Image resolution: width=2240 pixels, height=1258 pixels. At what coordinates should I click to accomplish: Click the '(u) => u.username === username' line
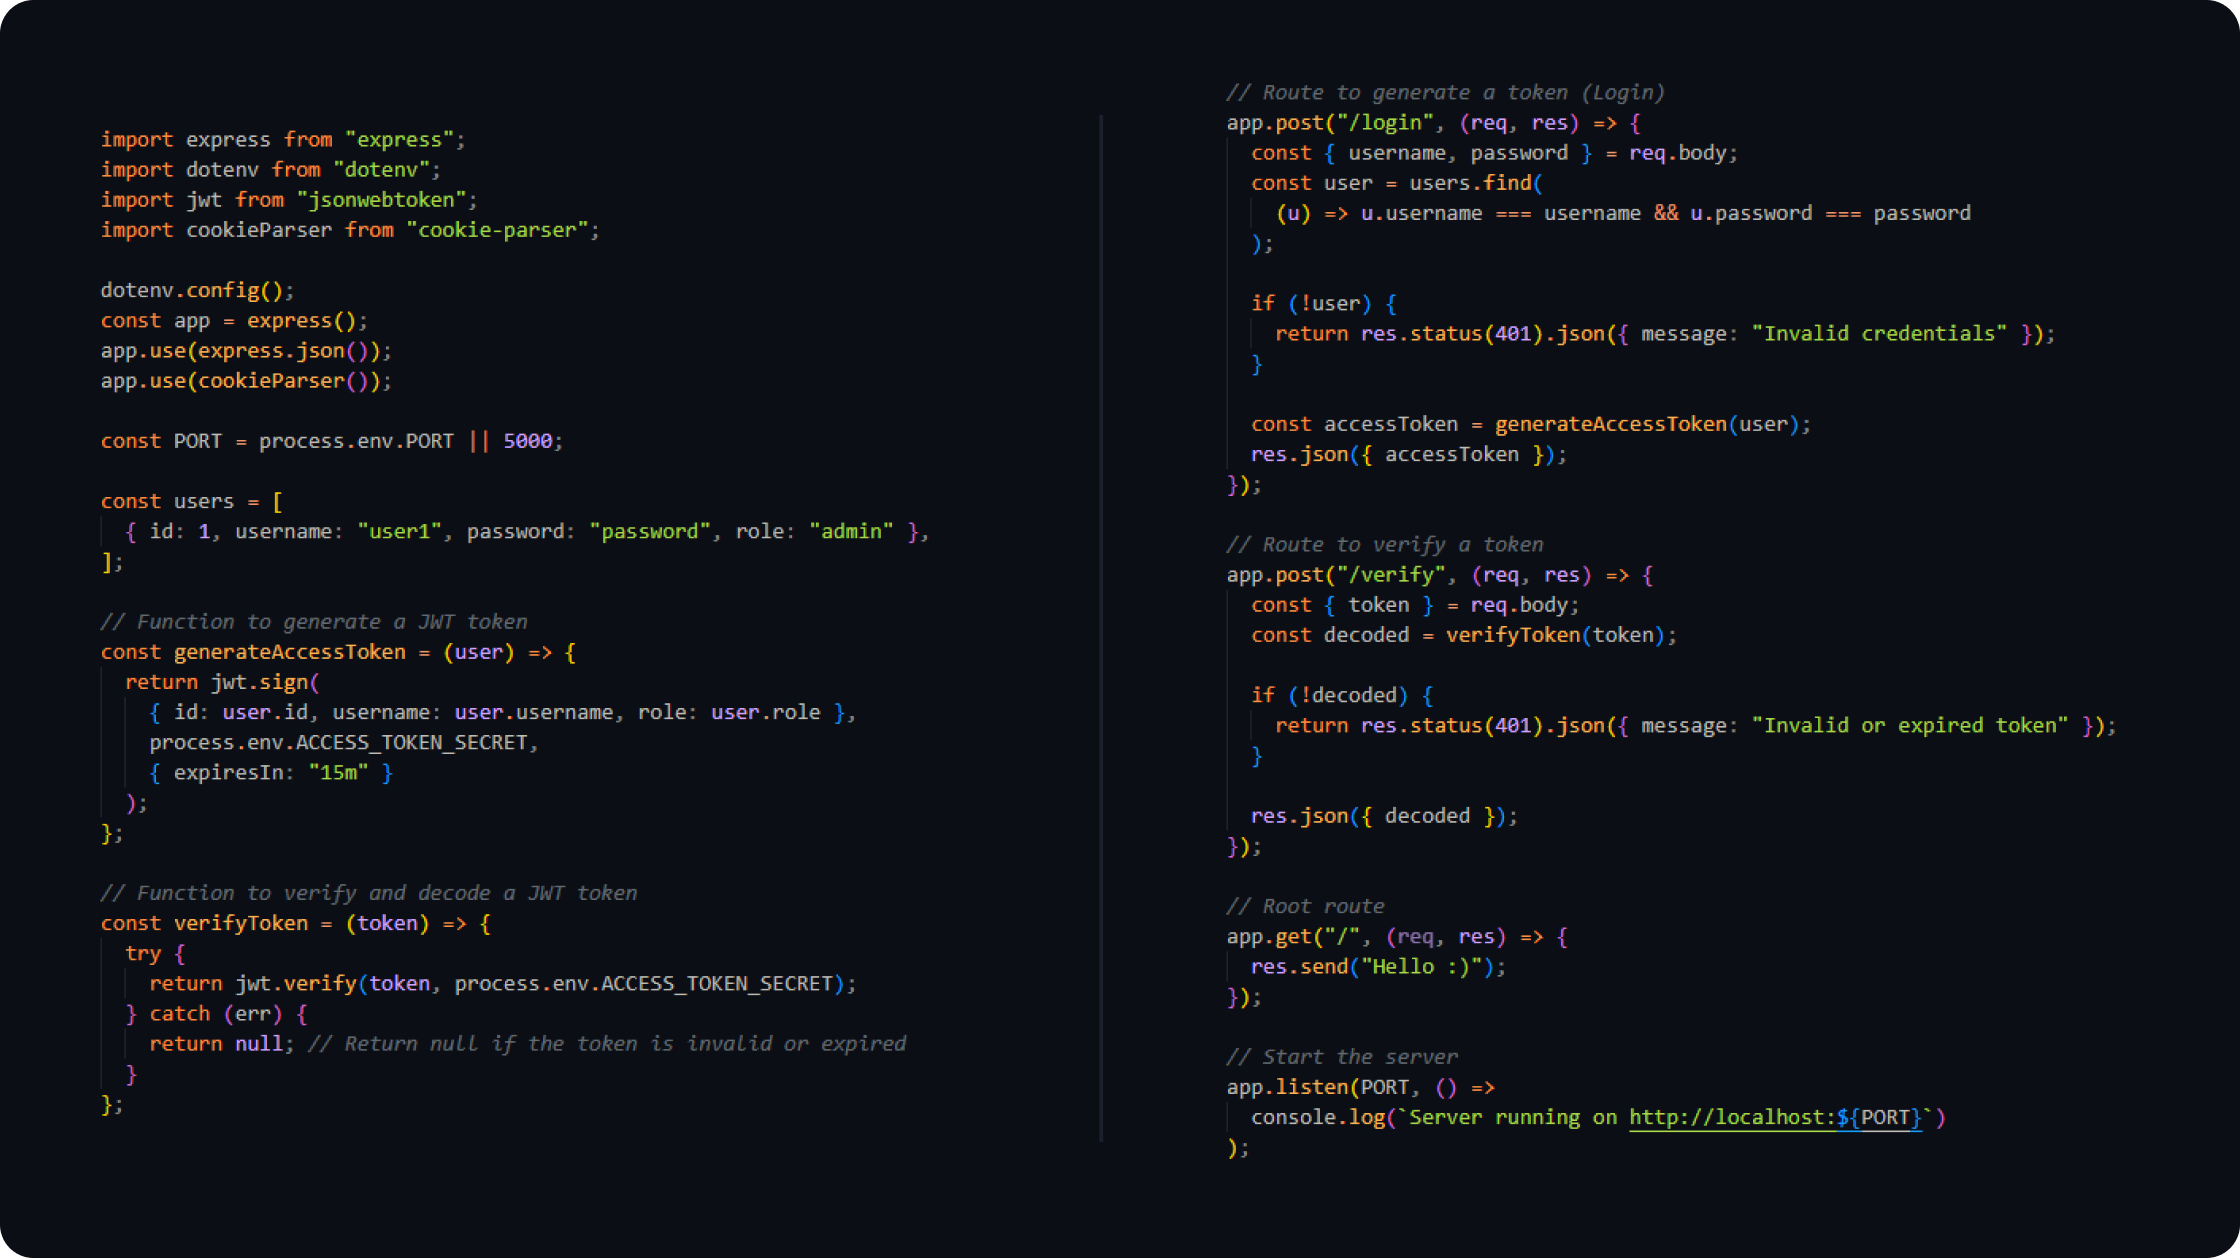[x=1623, y=212]
